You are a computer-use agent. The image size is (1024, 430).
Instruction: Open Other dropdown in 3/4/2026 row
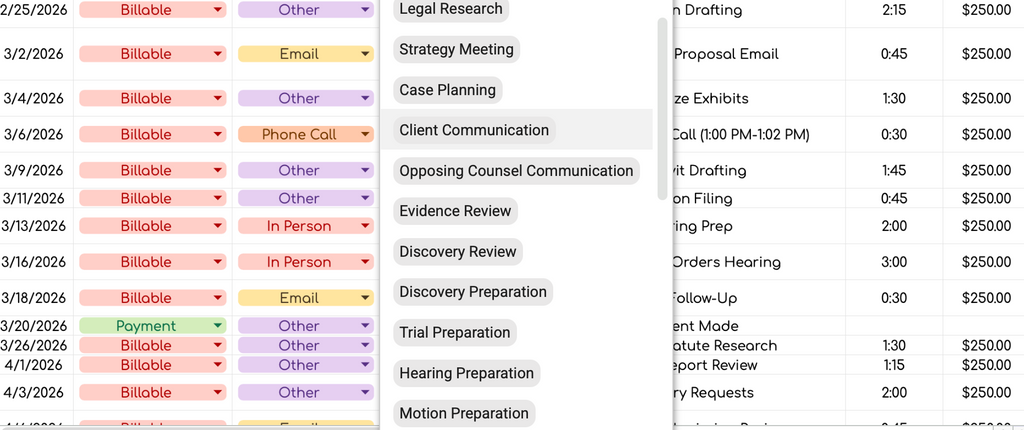pyautogui.click(x=306, y=99)
